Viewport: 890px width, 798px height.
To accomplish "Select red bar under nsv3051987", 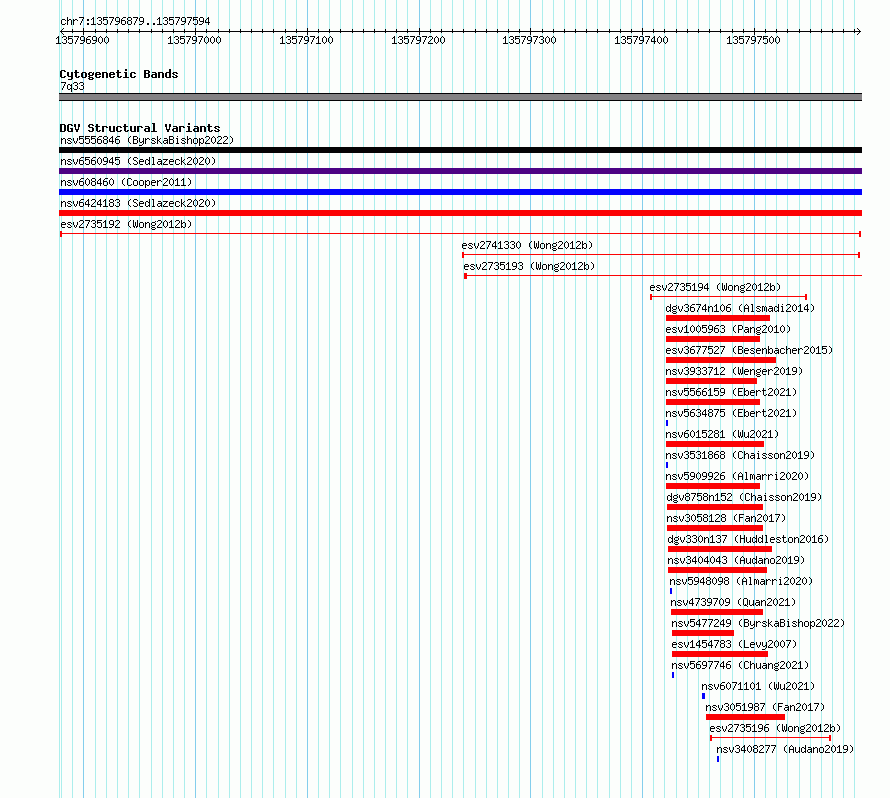I will click(746, 717).
